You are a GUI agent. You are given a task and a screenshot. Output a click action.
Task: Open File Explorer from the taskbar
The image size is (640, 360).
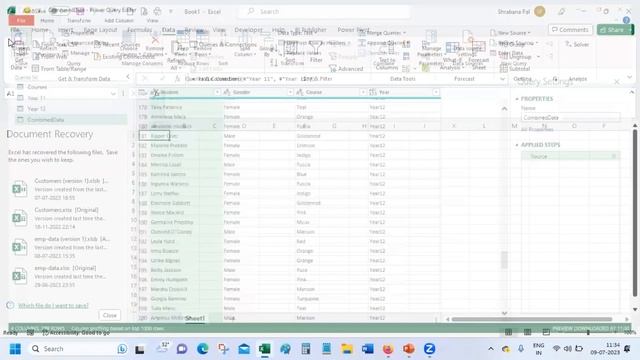[347, 349]
